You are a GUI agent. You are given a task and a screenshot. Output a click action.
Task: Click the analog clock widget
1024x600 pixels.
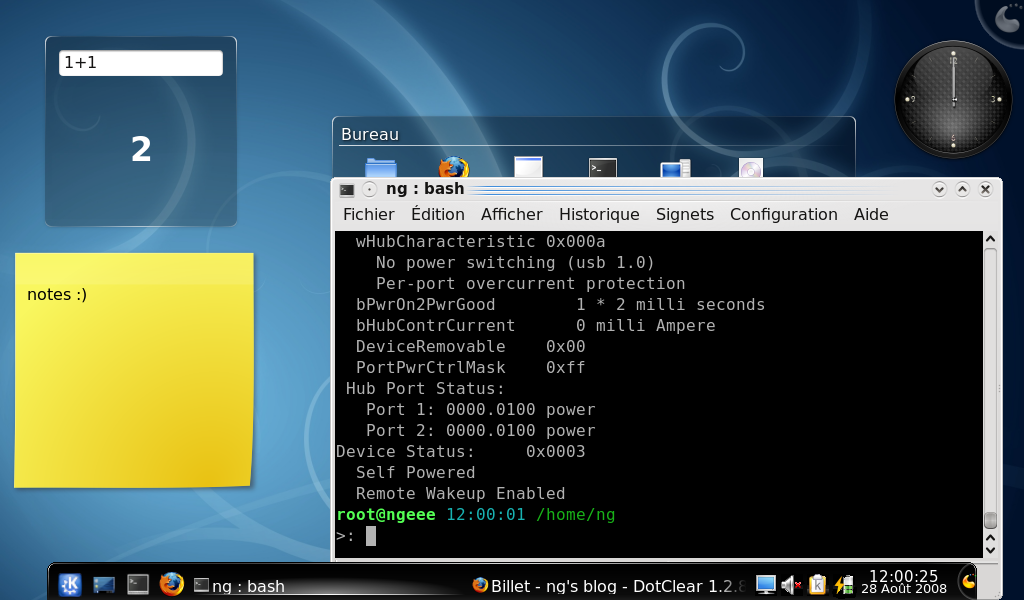(x=953, y=99)
